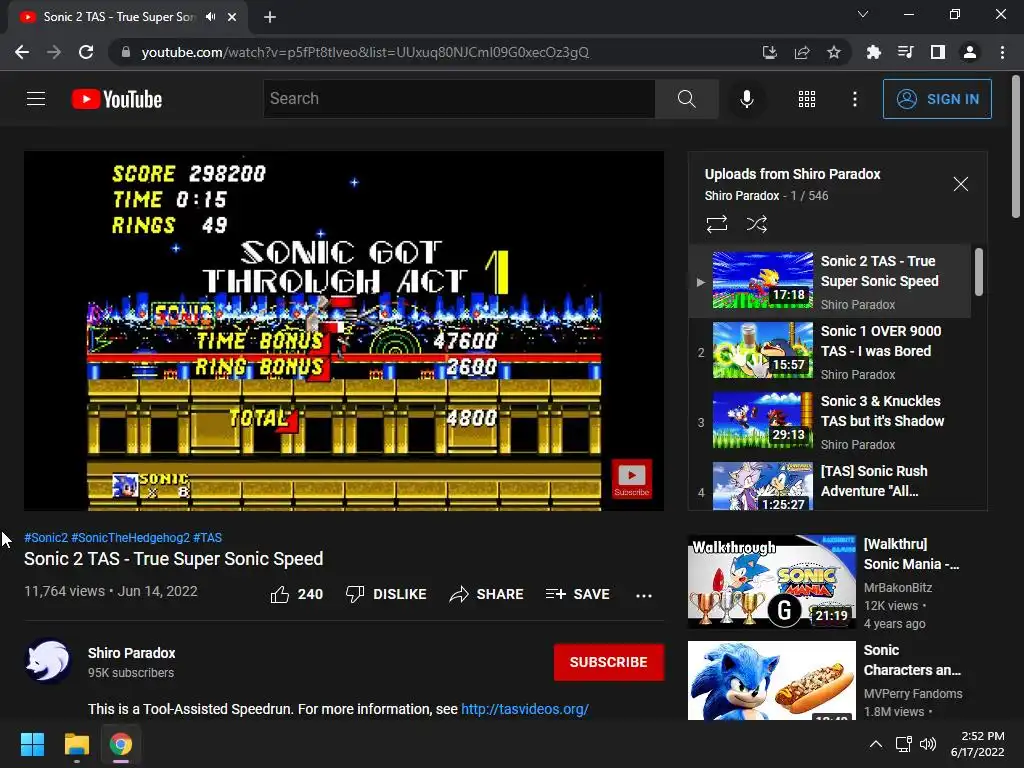Click SIGN IN button

pos(937,99)
